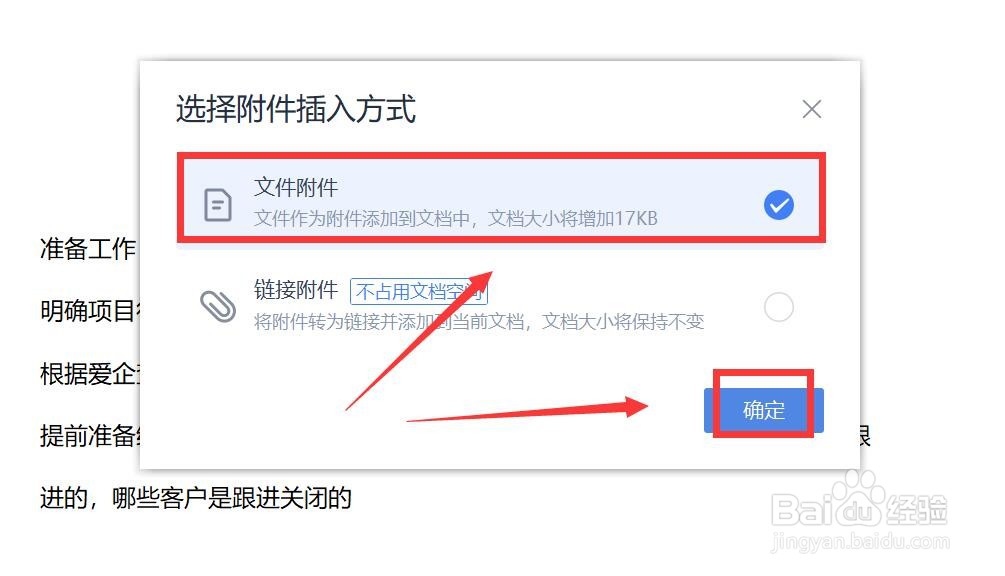Choose the 链接附件 option label
The width and height of the screenshot is (1005, 576).
(x=295, y=290)
